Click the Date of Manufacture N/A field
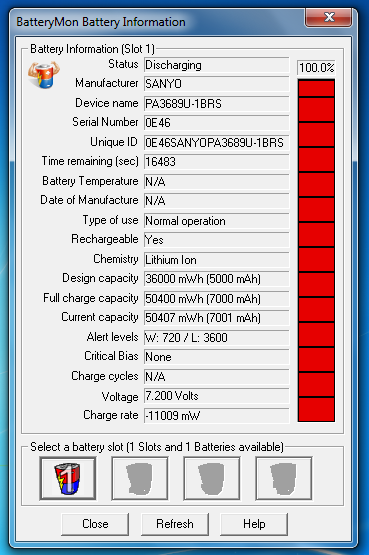369x555 pixels. (x=217, y=201)
